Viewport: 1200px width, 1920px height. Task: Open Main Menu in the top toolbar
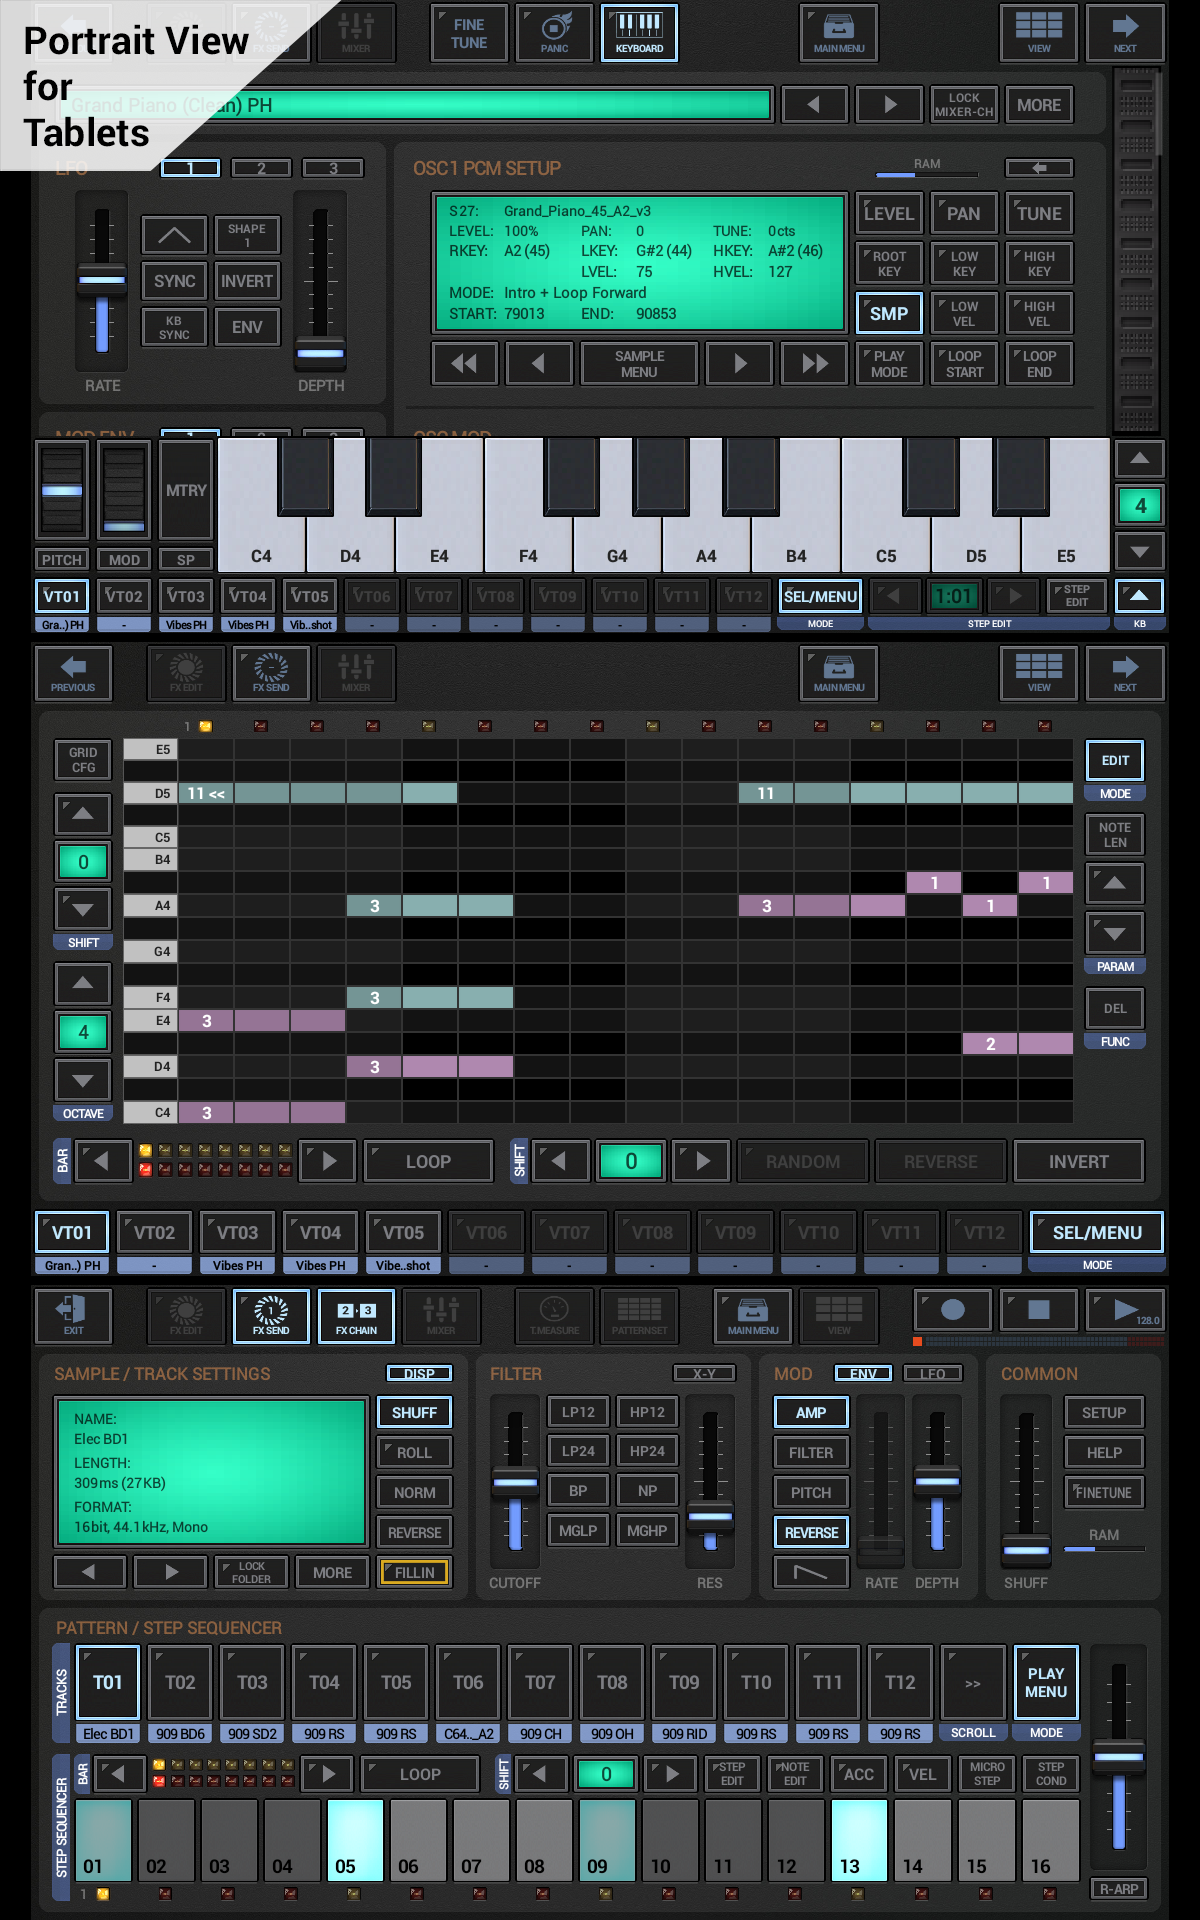pos(838,33)
